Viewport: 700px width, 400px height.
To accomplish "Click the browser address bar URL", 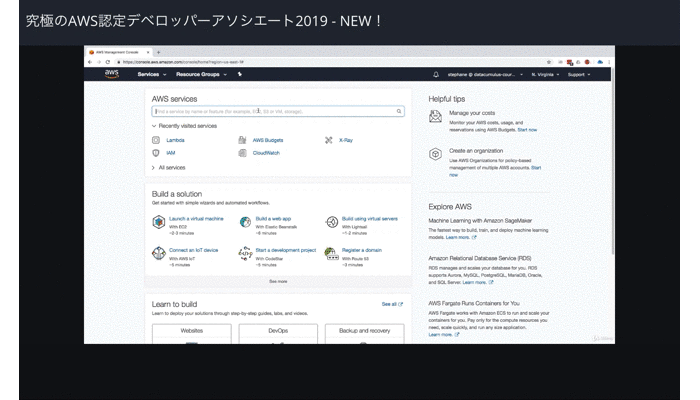I will click(x=183, y=62).
